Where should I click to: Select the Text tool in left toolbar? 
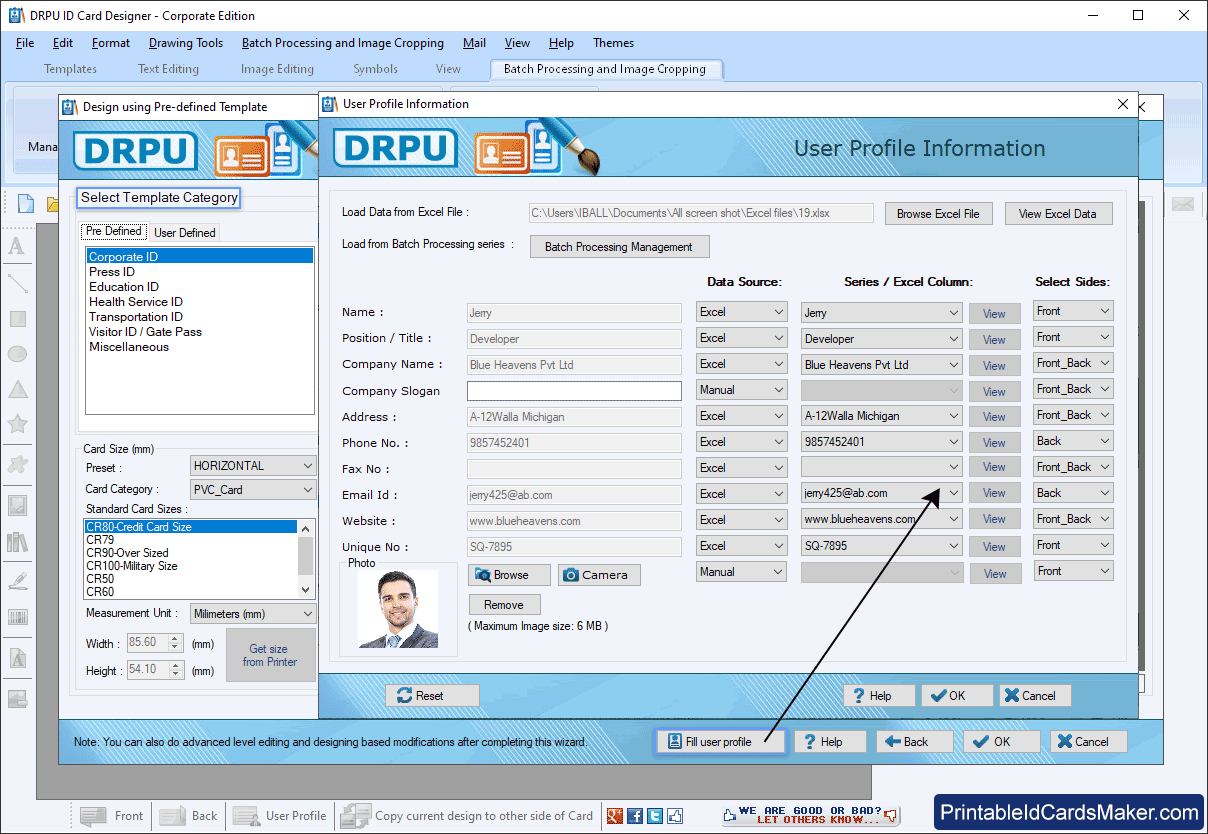point(17,246)
